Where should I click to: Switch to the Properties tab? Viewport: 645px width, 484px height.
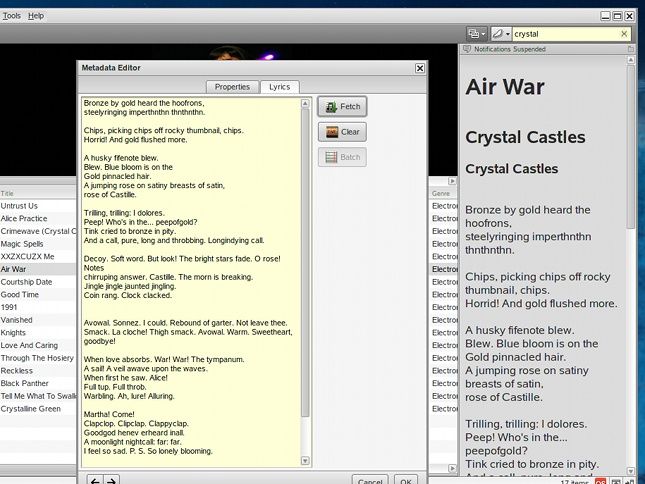(232, 87)
